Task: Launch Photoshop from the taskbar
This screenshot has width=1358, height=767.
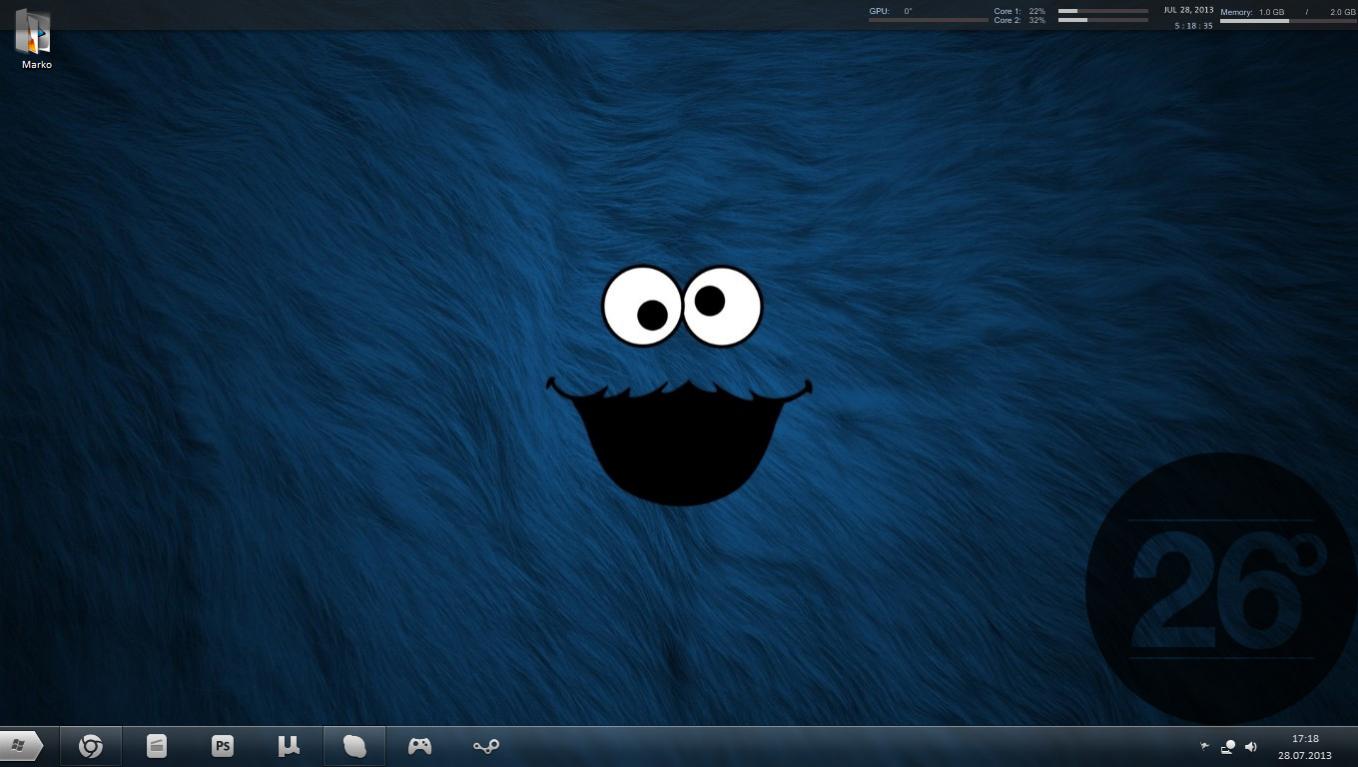Action: coord(223,746)
